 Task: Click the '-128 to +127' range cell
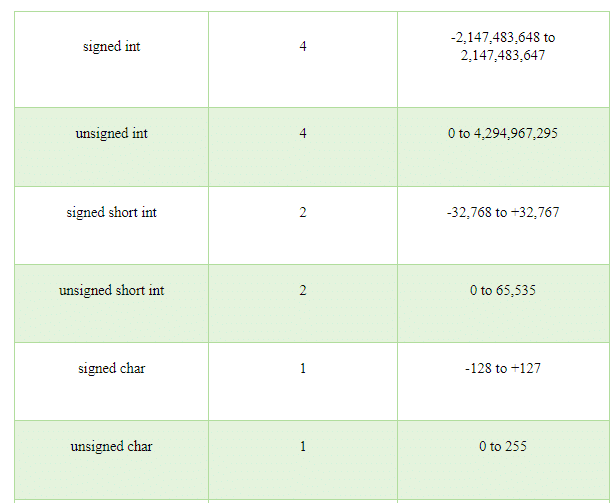[x=503, y=369]
